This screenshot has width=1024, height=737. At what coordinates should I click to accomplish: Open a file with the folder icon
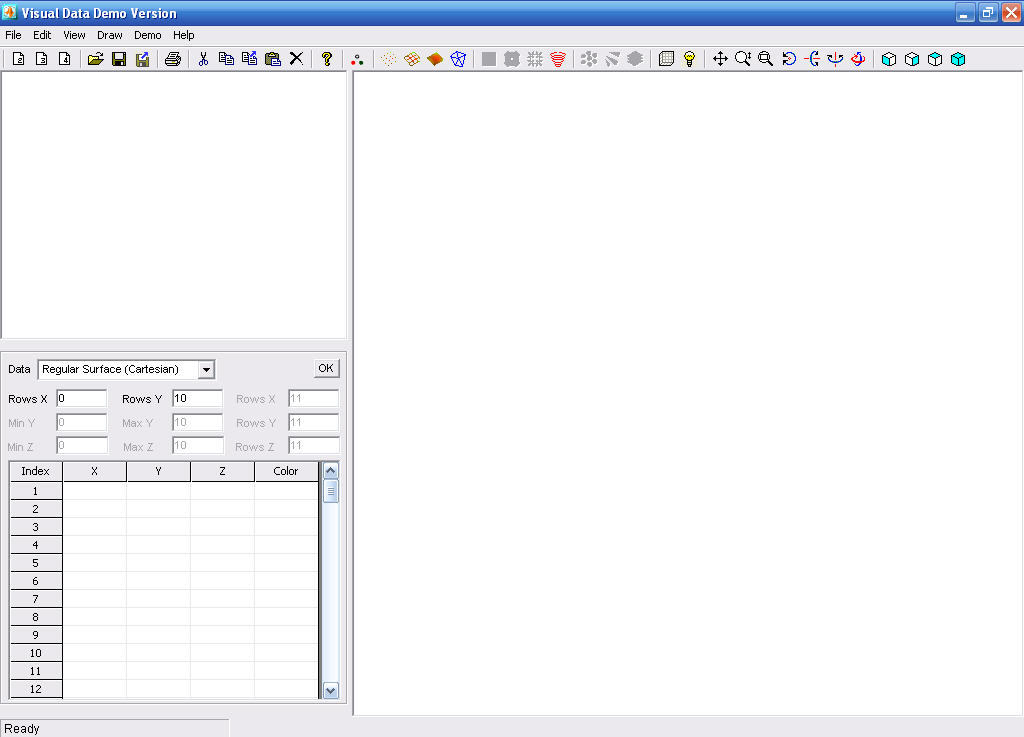[x=95, y=59]
